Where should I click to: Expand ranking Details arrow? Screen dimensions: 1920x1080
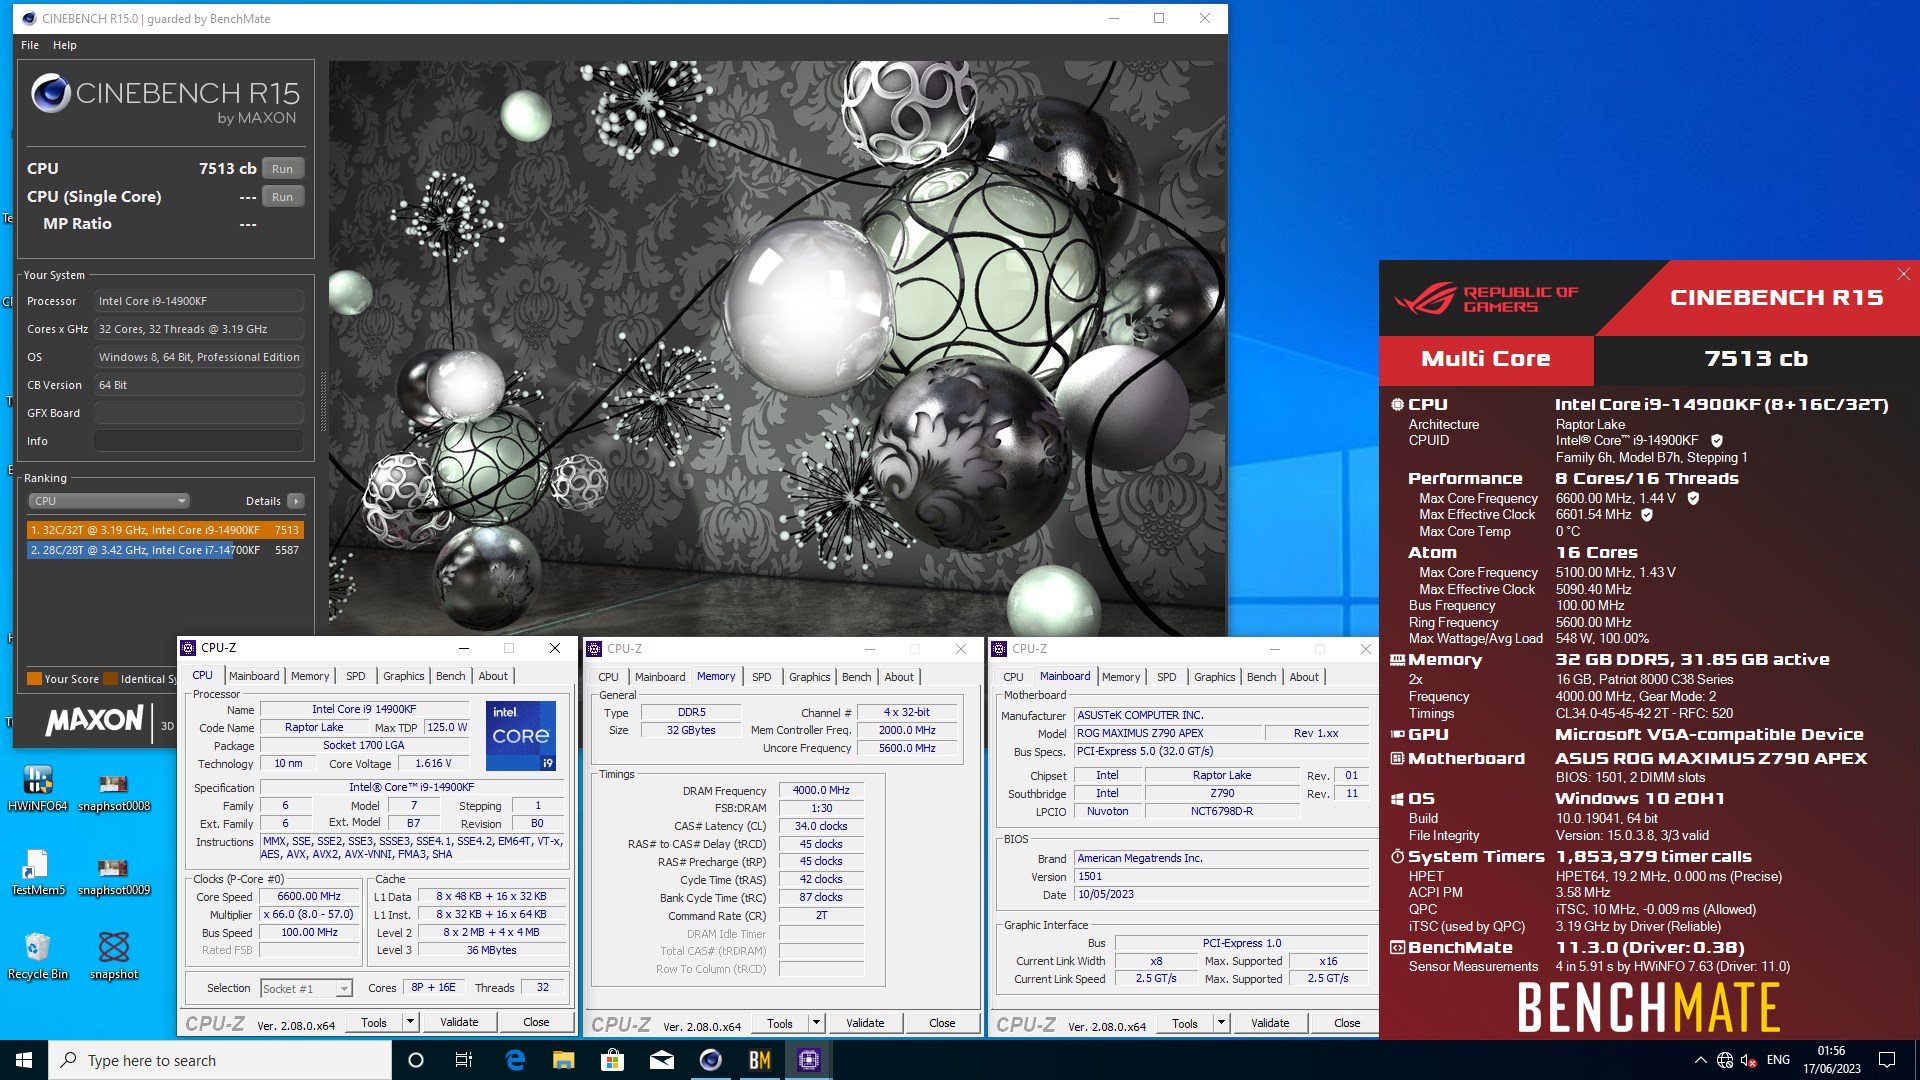point(295,501)
